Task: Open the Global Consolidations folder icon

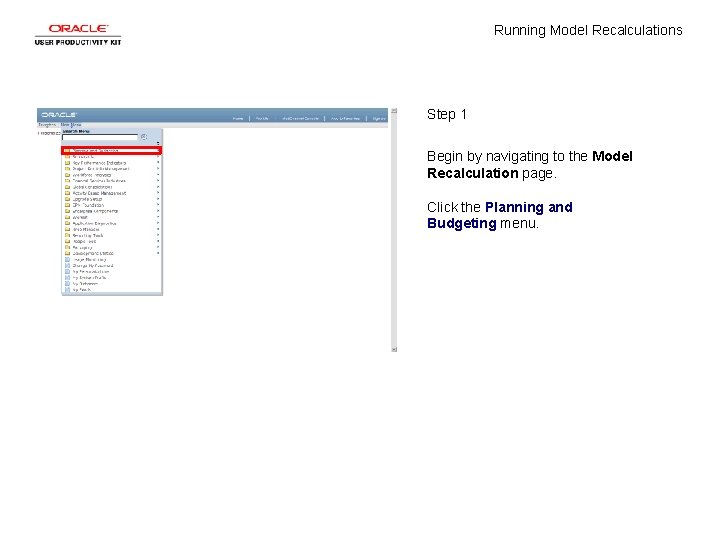Action: (x=68, y=187)
